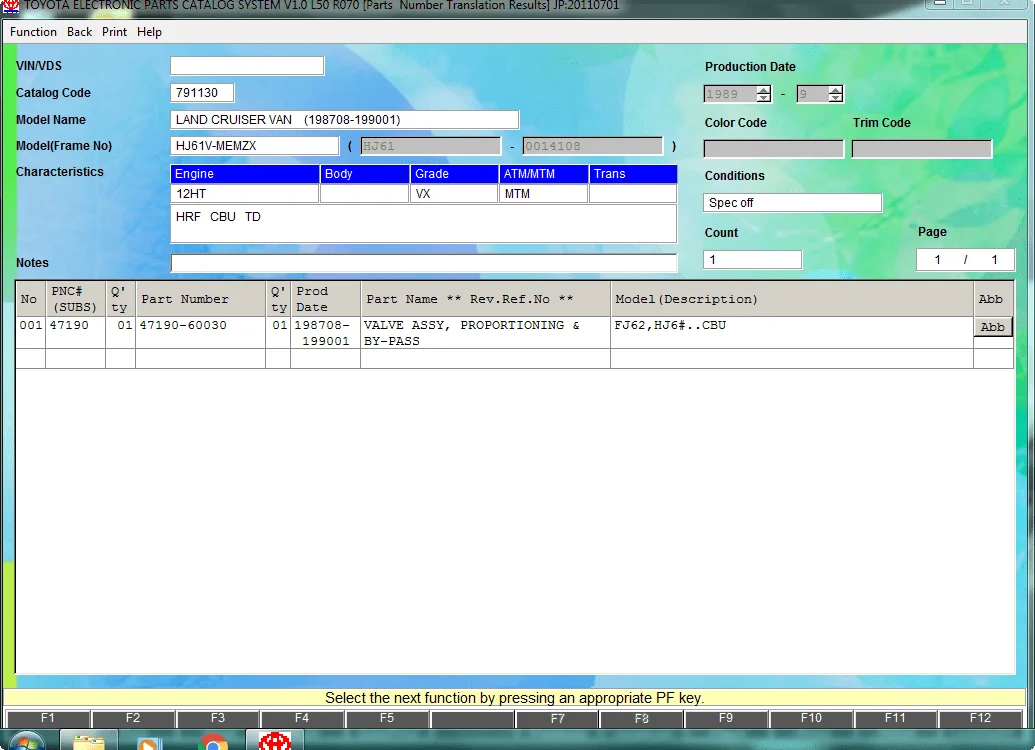Click the Abb button in row 001
The width and height of the screenshot is (1035, 750).
(993, 327)
